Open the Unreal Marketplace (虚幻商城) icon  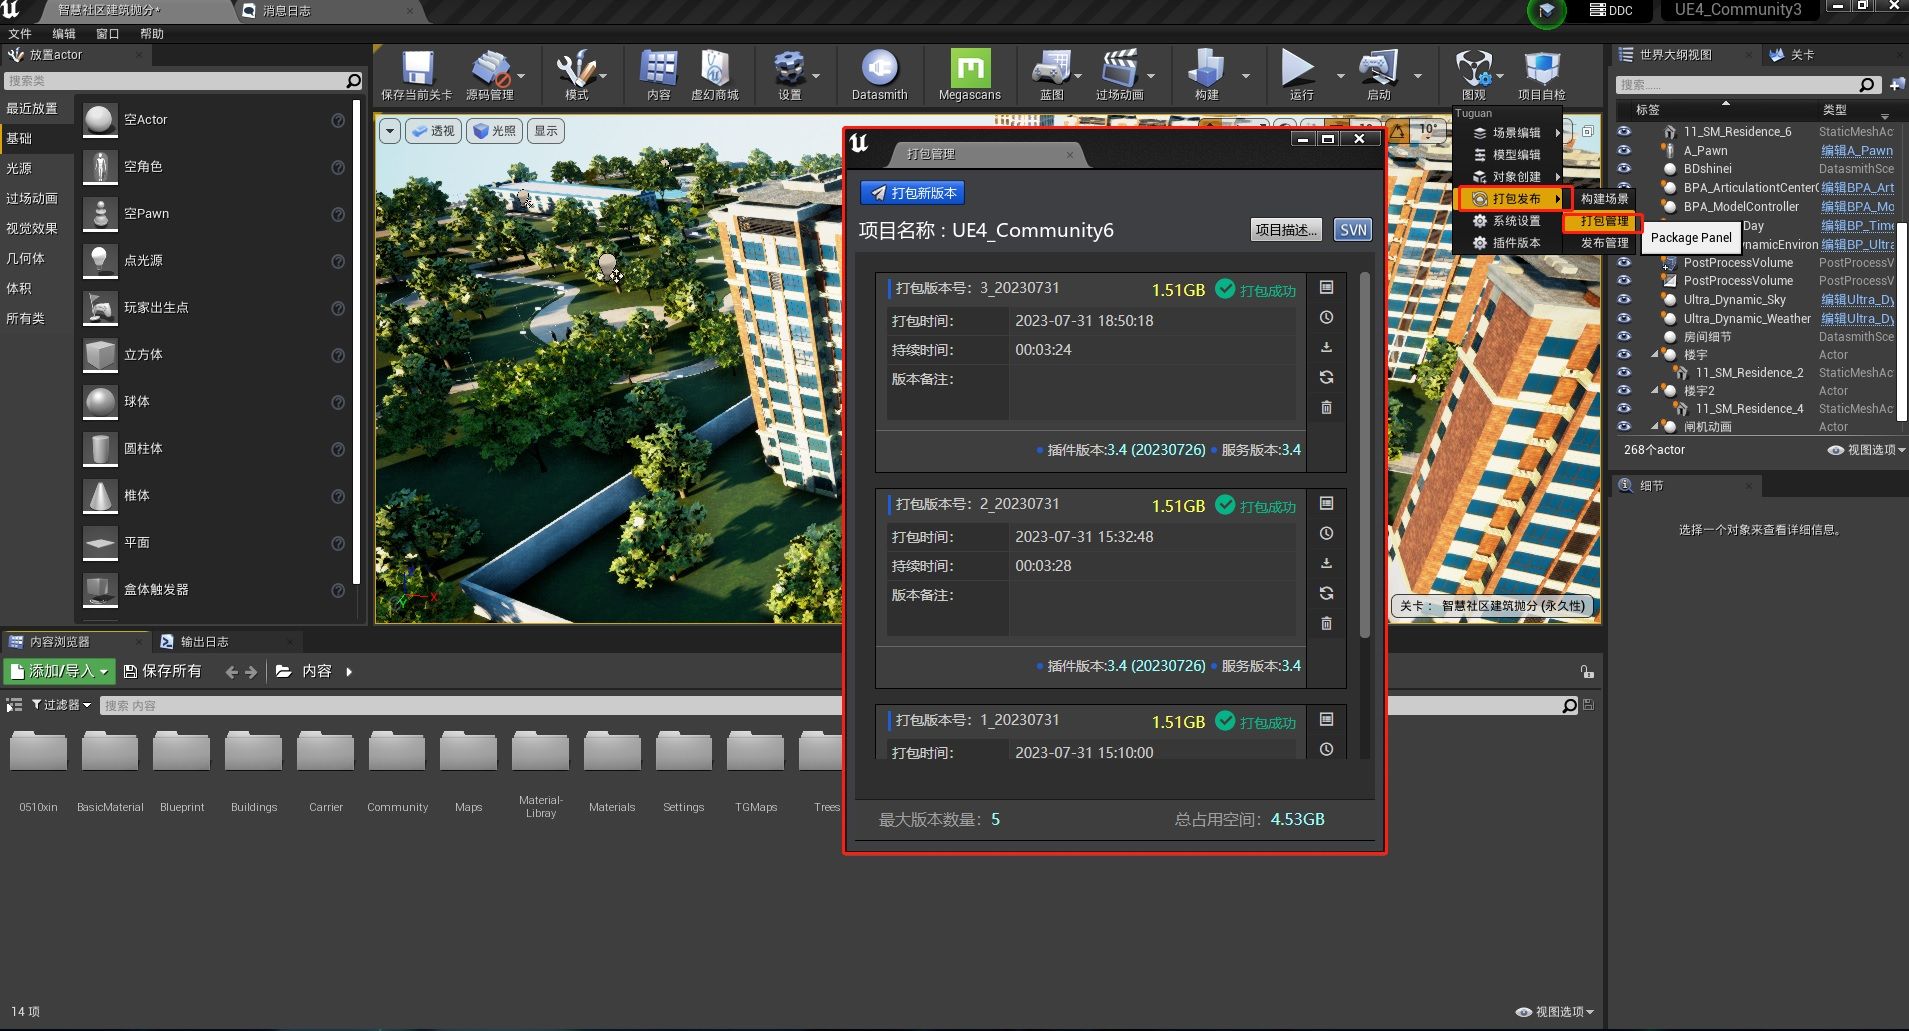point(714,68)
